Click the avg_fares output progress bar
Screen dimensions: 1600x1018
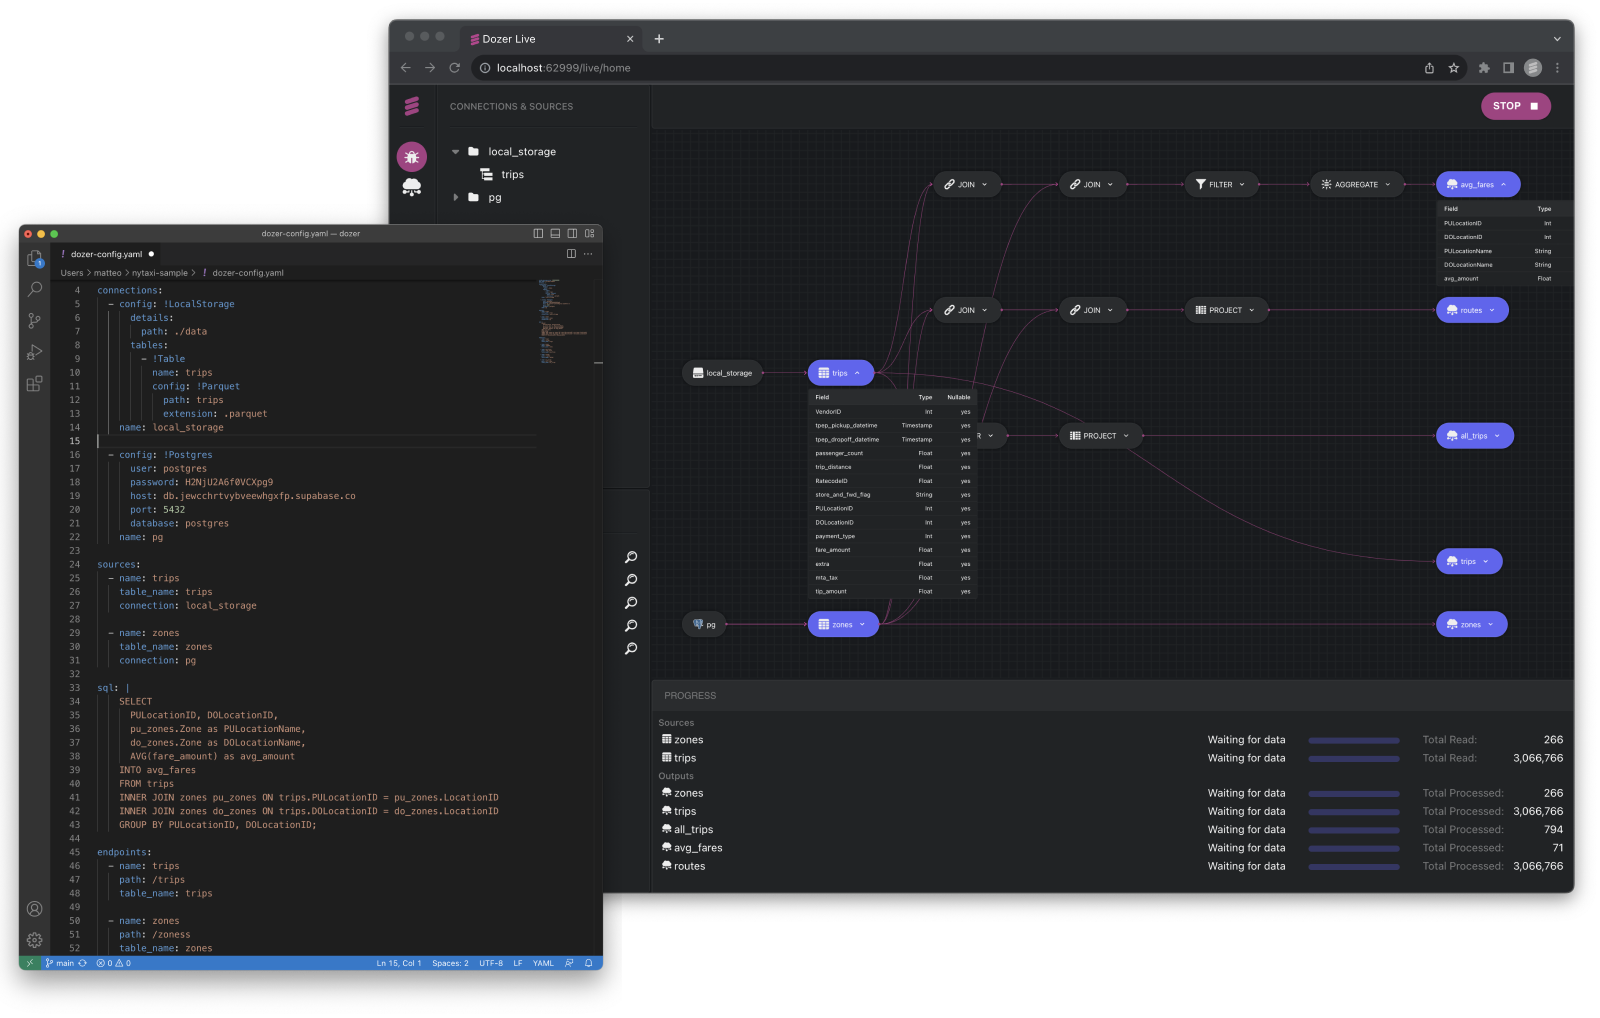1354,849
